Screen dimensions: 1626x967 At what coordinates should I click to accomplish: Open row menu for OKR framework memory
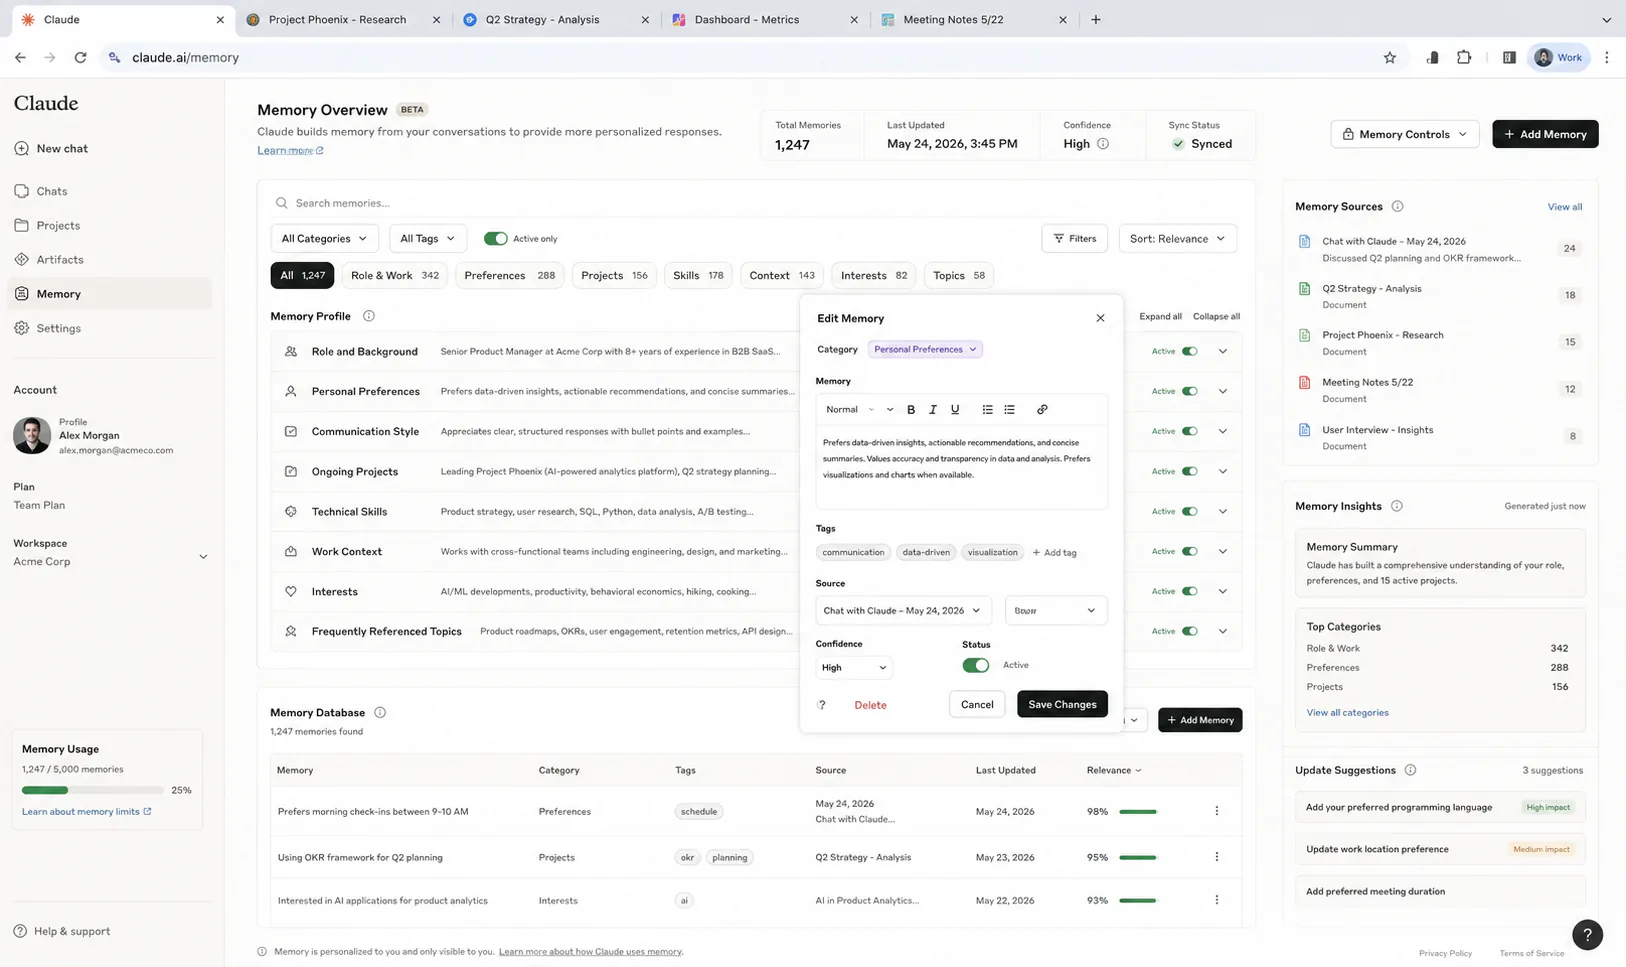pos(1217,857)
